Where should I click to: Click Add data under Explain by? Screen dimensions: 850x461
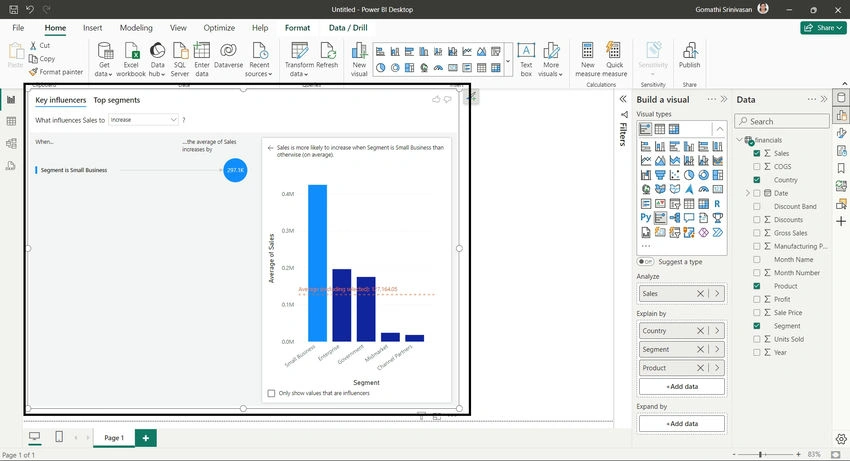coord(682,387)
